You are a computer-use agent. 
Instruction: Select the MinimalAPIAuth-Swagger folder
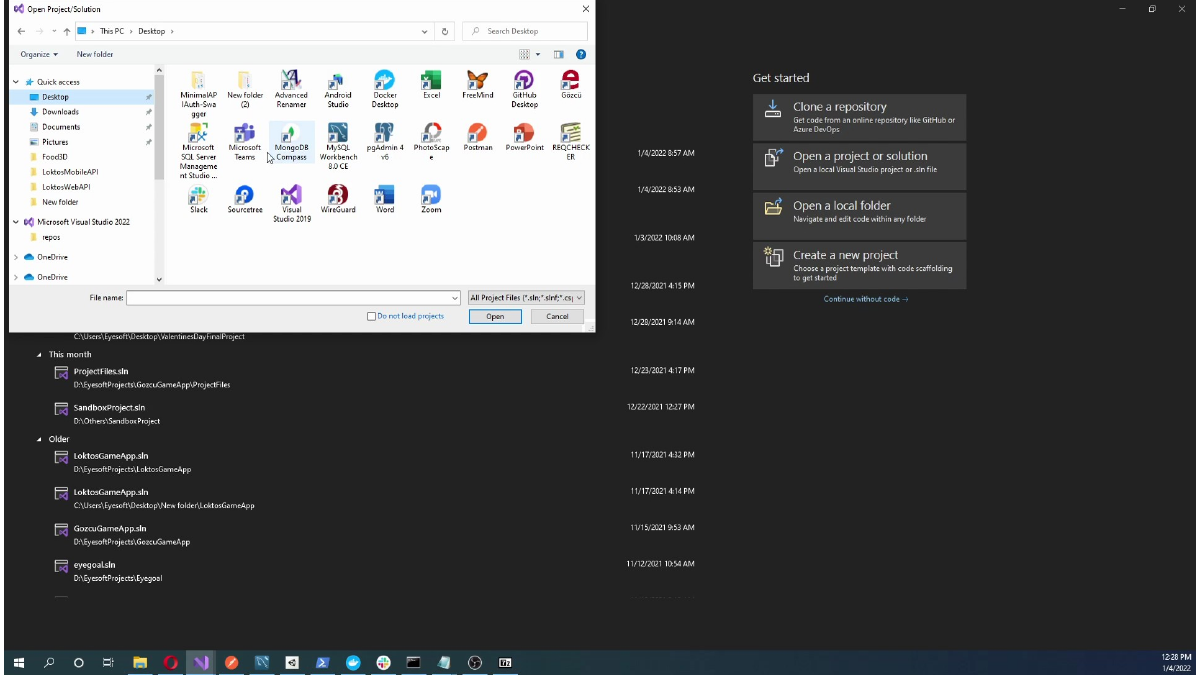click(198, 94)
